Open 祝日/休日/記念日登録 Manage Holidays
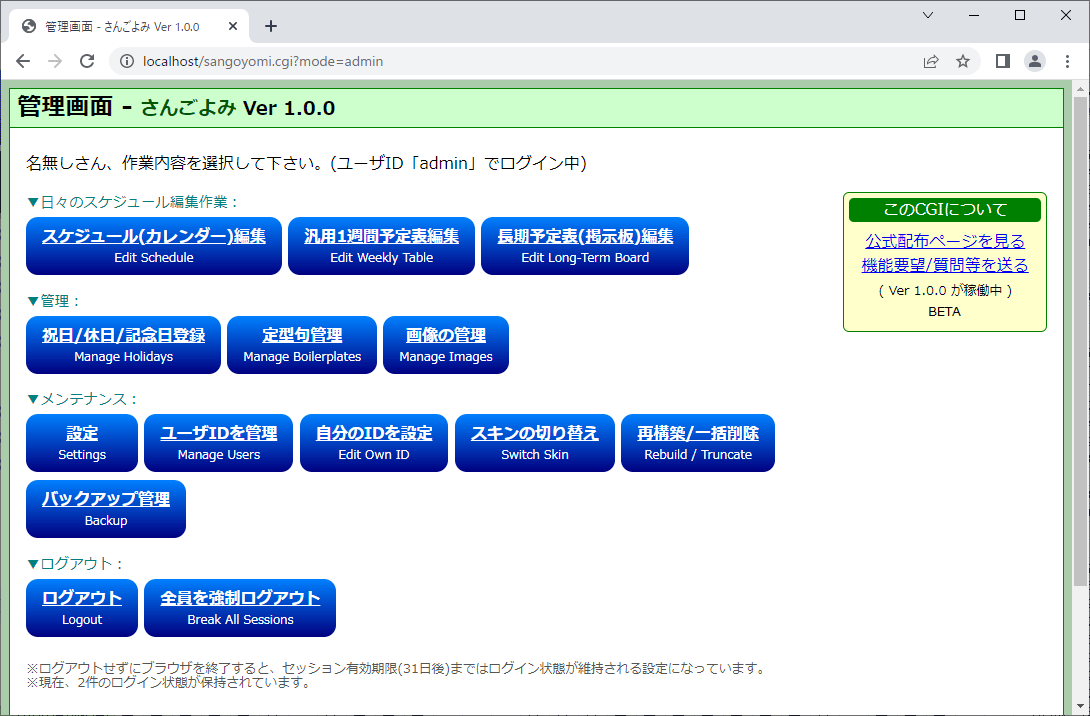Viewport: 1090px width, 716px height. (124, 345)
